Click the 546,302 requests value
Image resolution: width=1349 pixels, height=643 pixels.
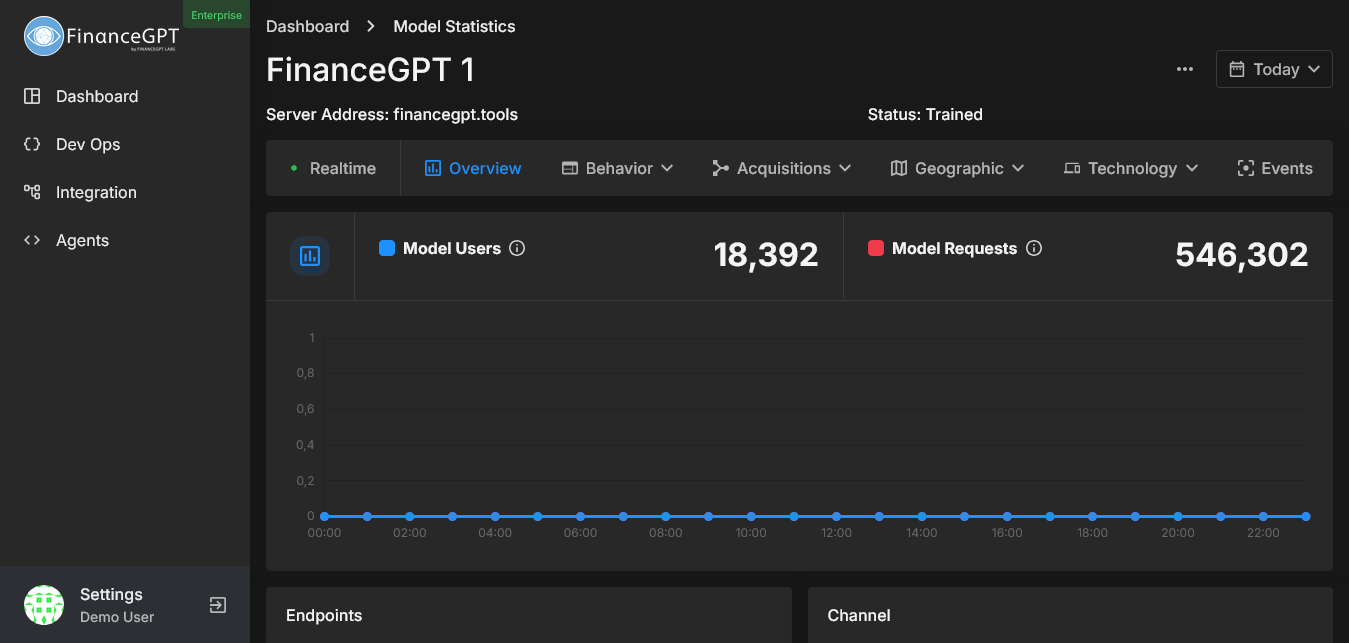pos(1242,255)
